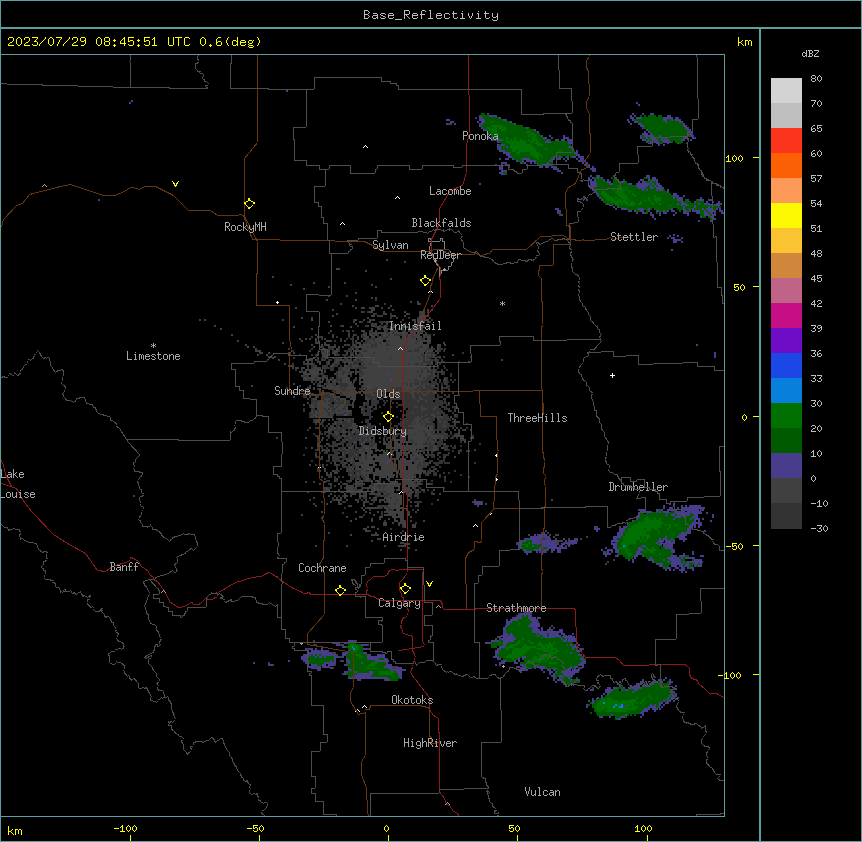Click the -50 tick on right axis

[734, 546]
